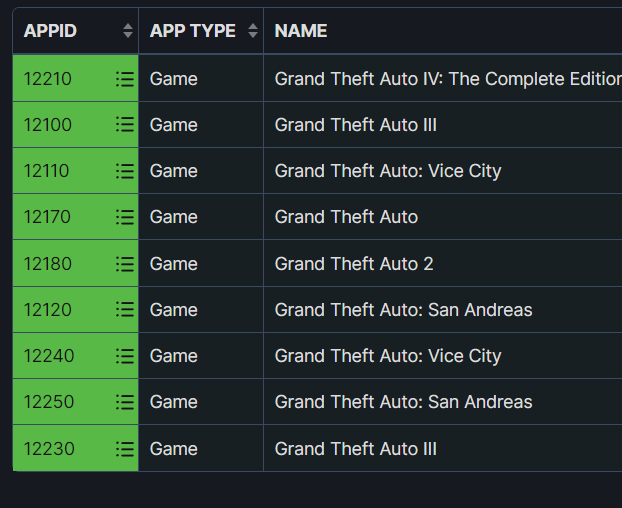The height and width of the screenshot is (508, 622).
Task: Open list icon for app 12120
Action: 125,310
